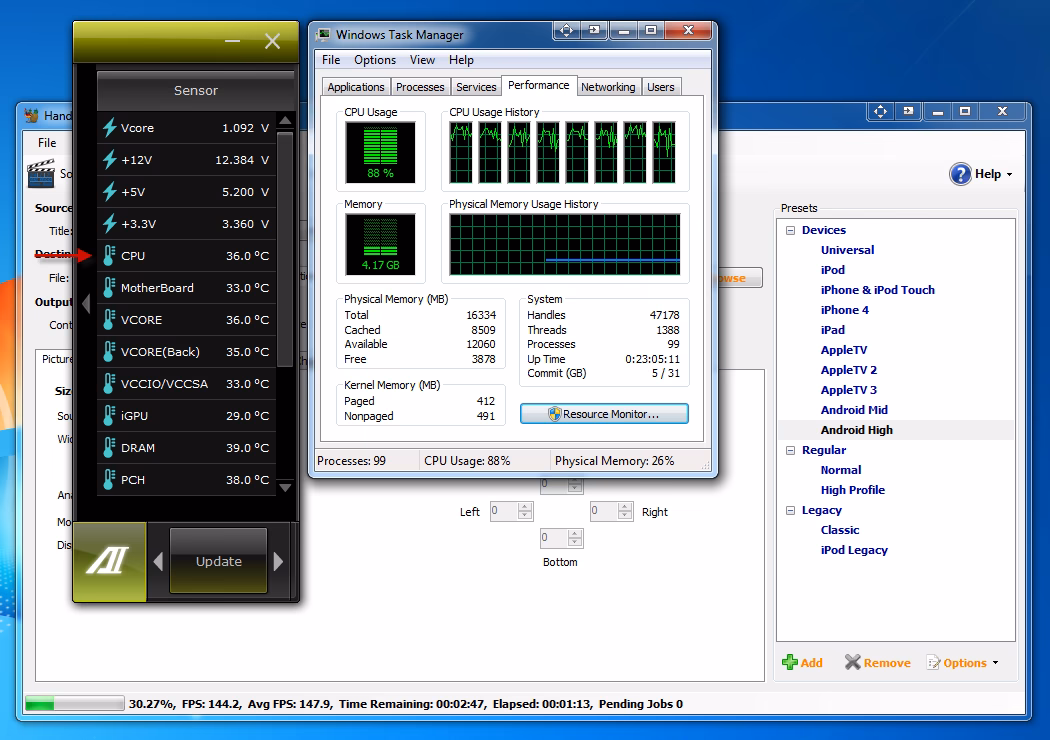Image resolution: width=1050 pixels, height=740 pixels.
Task: Collapse the Regular preset group
Action: [789, 450]
